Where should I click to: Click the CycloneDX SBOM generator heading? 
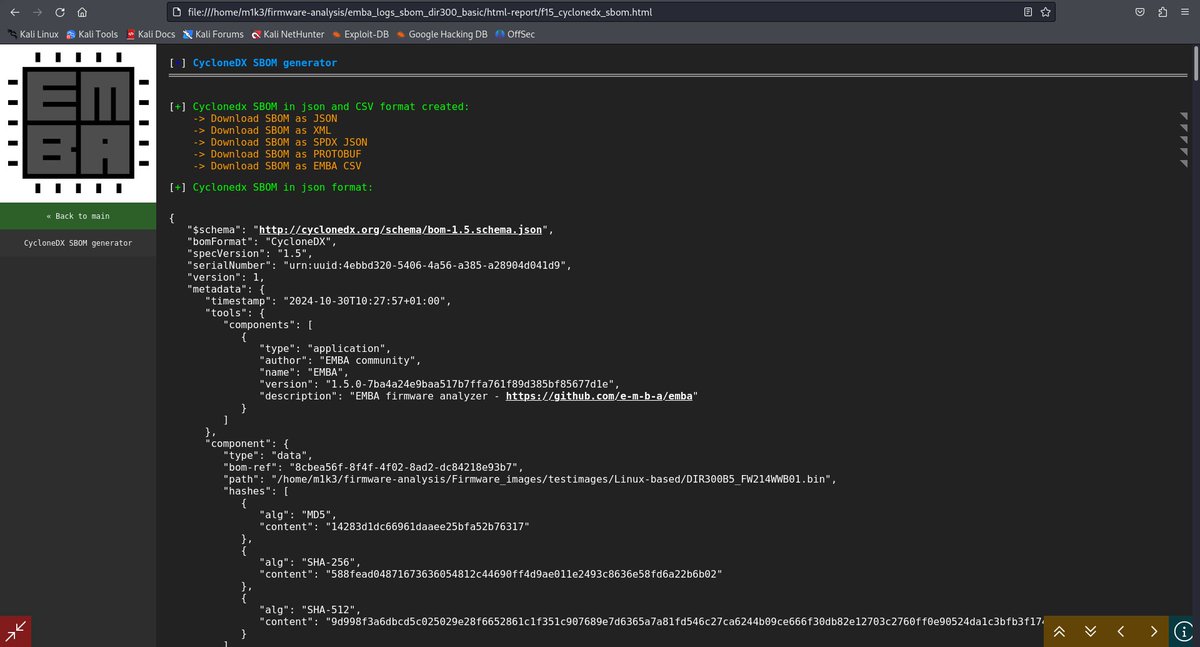click(x=265, y=63)
